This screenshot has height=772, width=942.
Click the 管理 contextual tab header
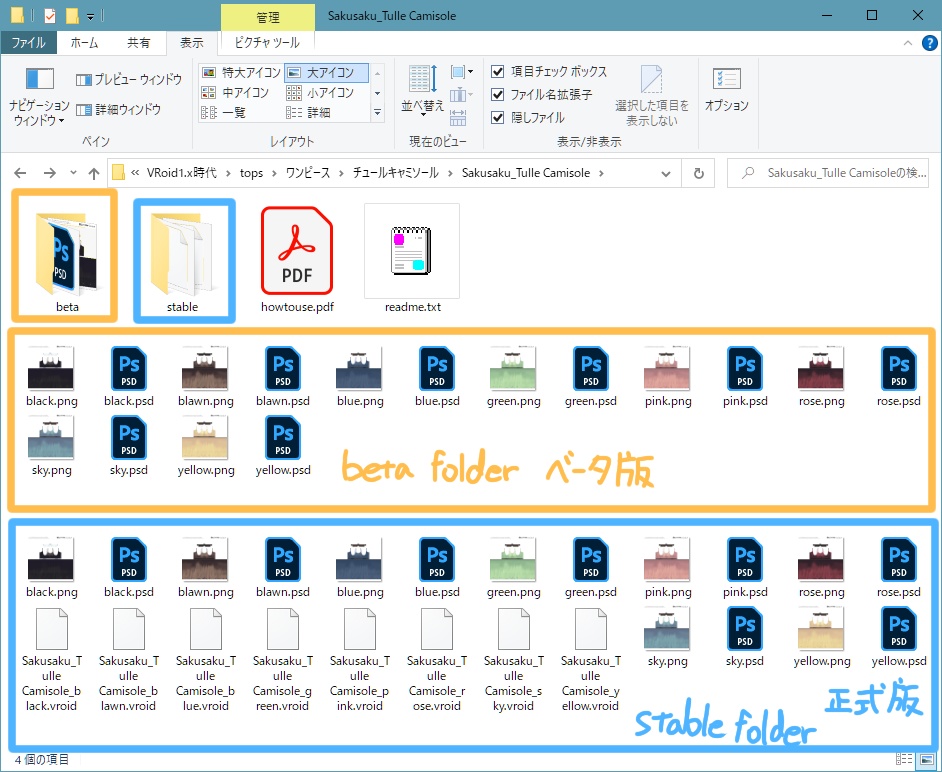point(268,17)
